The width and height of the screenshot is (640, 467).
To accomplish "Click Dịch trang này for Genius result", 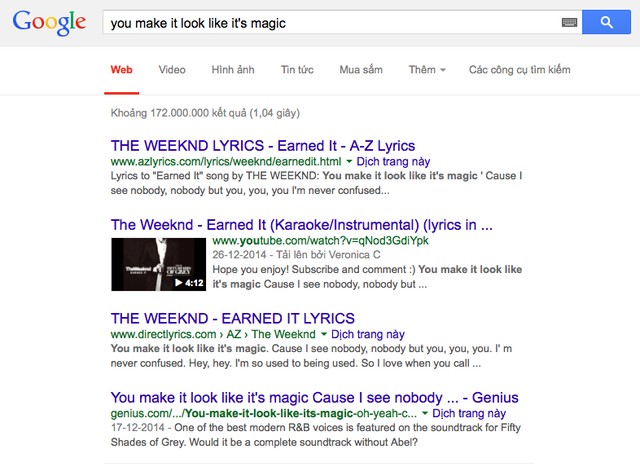I will (469, 414).
